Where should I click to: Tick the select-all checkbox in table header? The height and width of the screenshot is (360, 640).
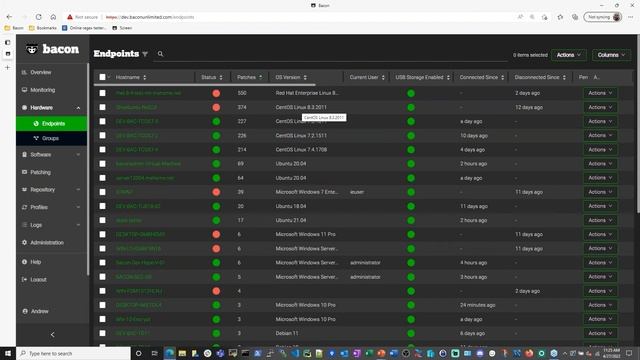(x=102, y=77)
